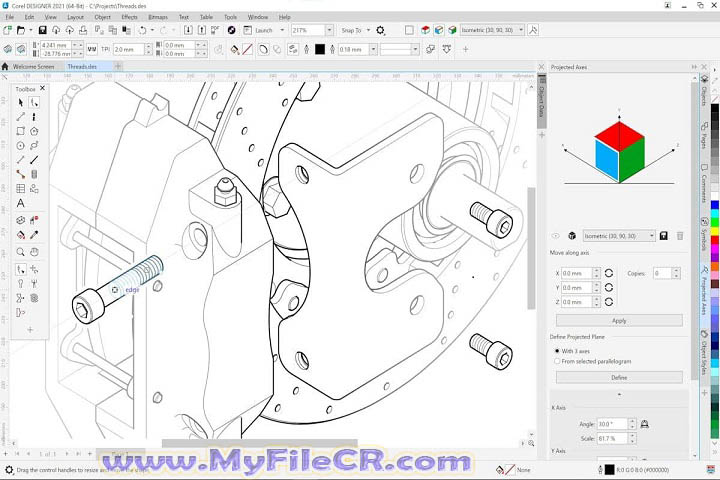Click the Undo arrow icon
Image resolution: width=720 pixels, height=480 pixels.
142,30
